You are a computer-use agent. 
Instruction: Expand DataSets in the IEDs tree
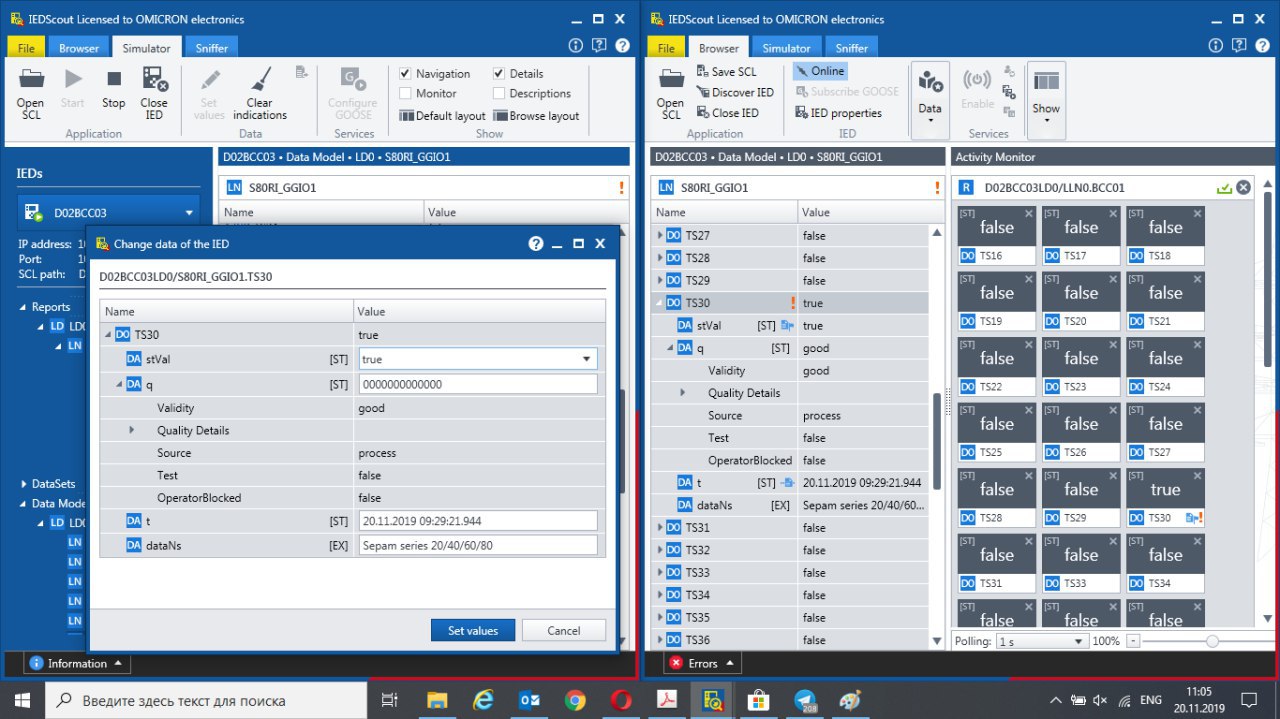tap(24, 484)
